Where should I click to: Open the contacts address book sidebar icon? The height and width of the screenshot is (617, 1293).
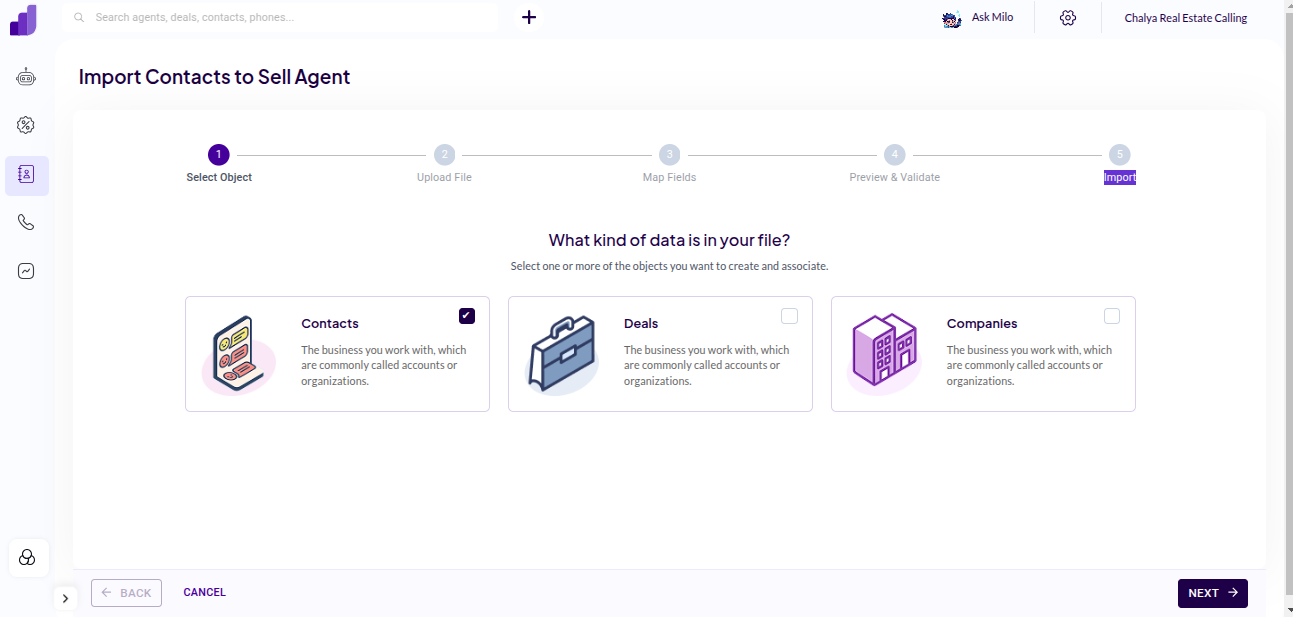click(26, 174)
